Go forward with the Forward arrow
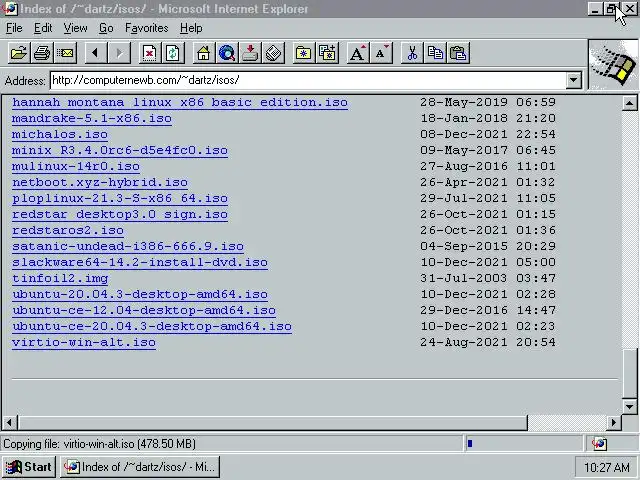This screenshot has height=480, width=640. click(119, 53)
